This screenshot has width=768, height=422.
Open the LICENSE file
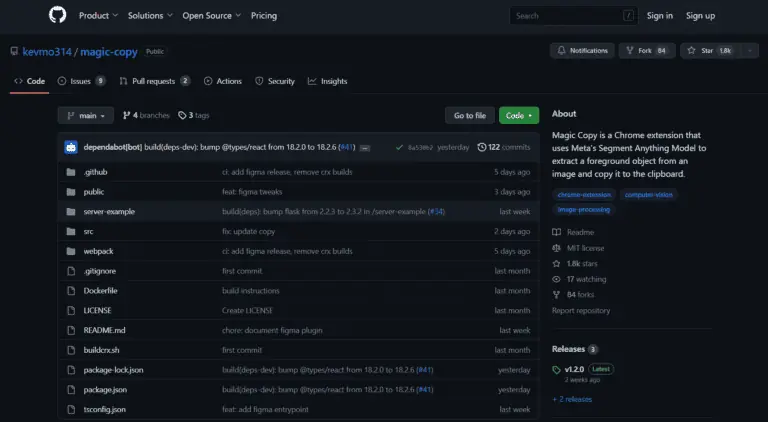tap(97, 310)
